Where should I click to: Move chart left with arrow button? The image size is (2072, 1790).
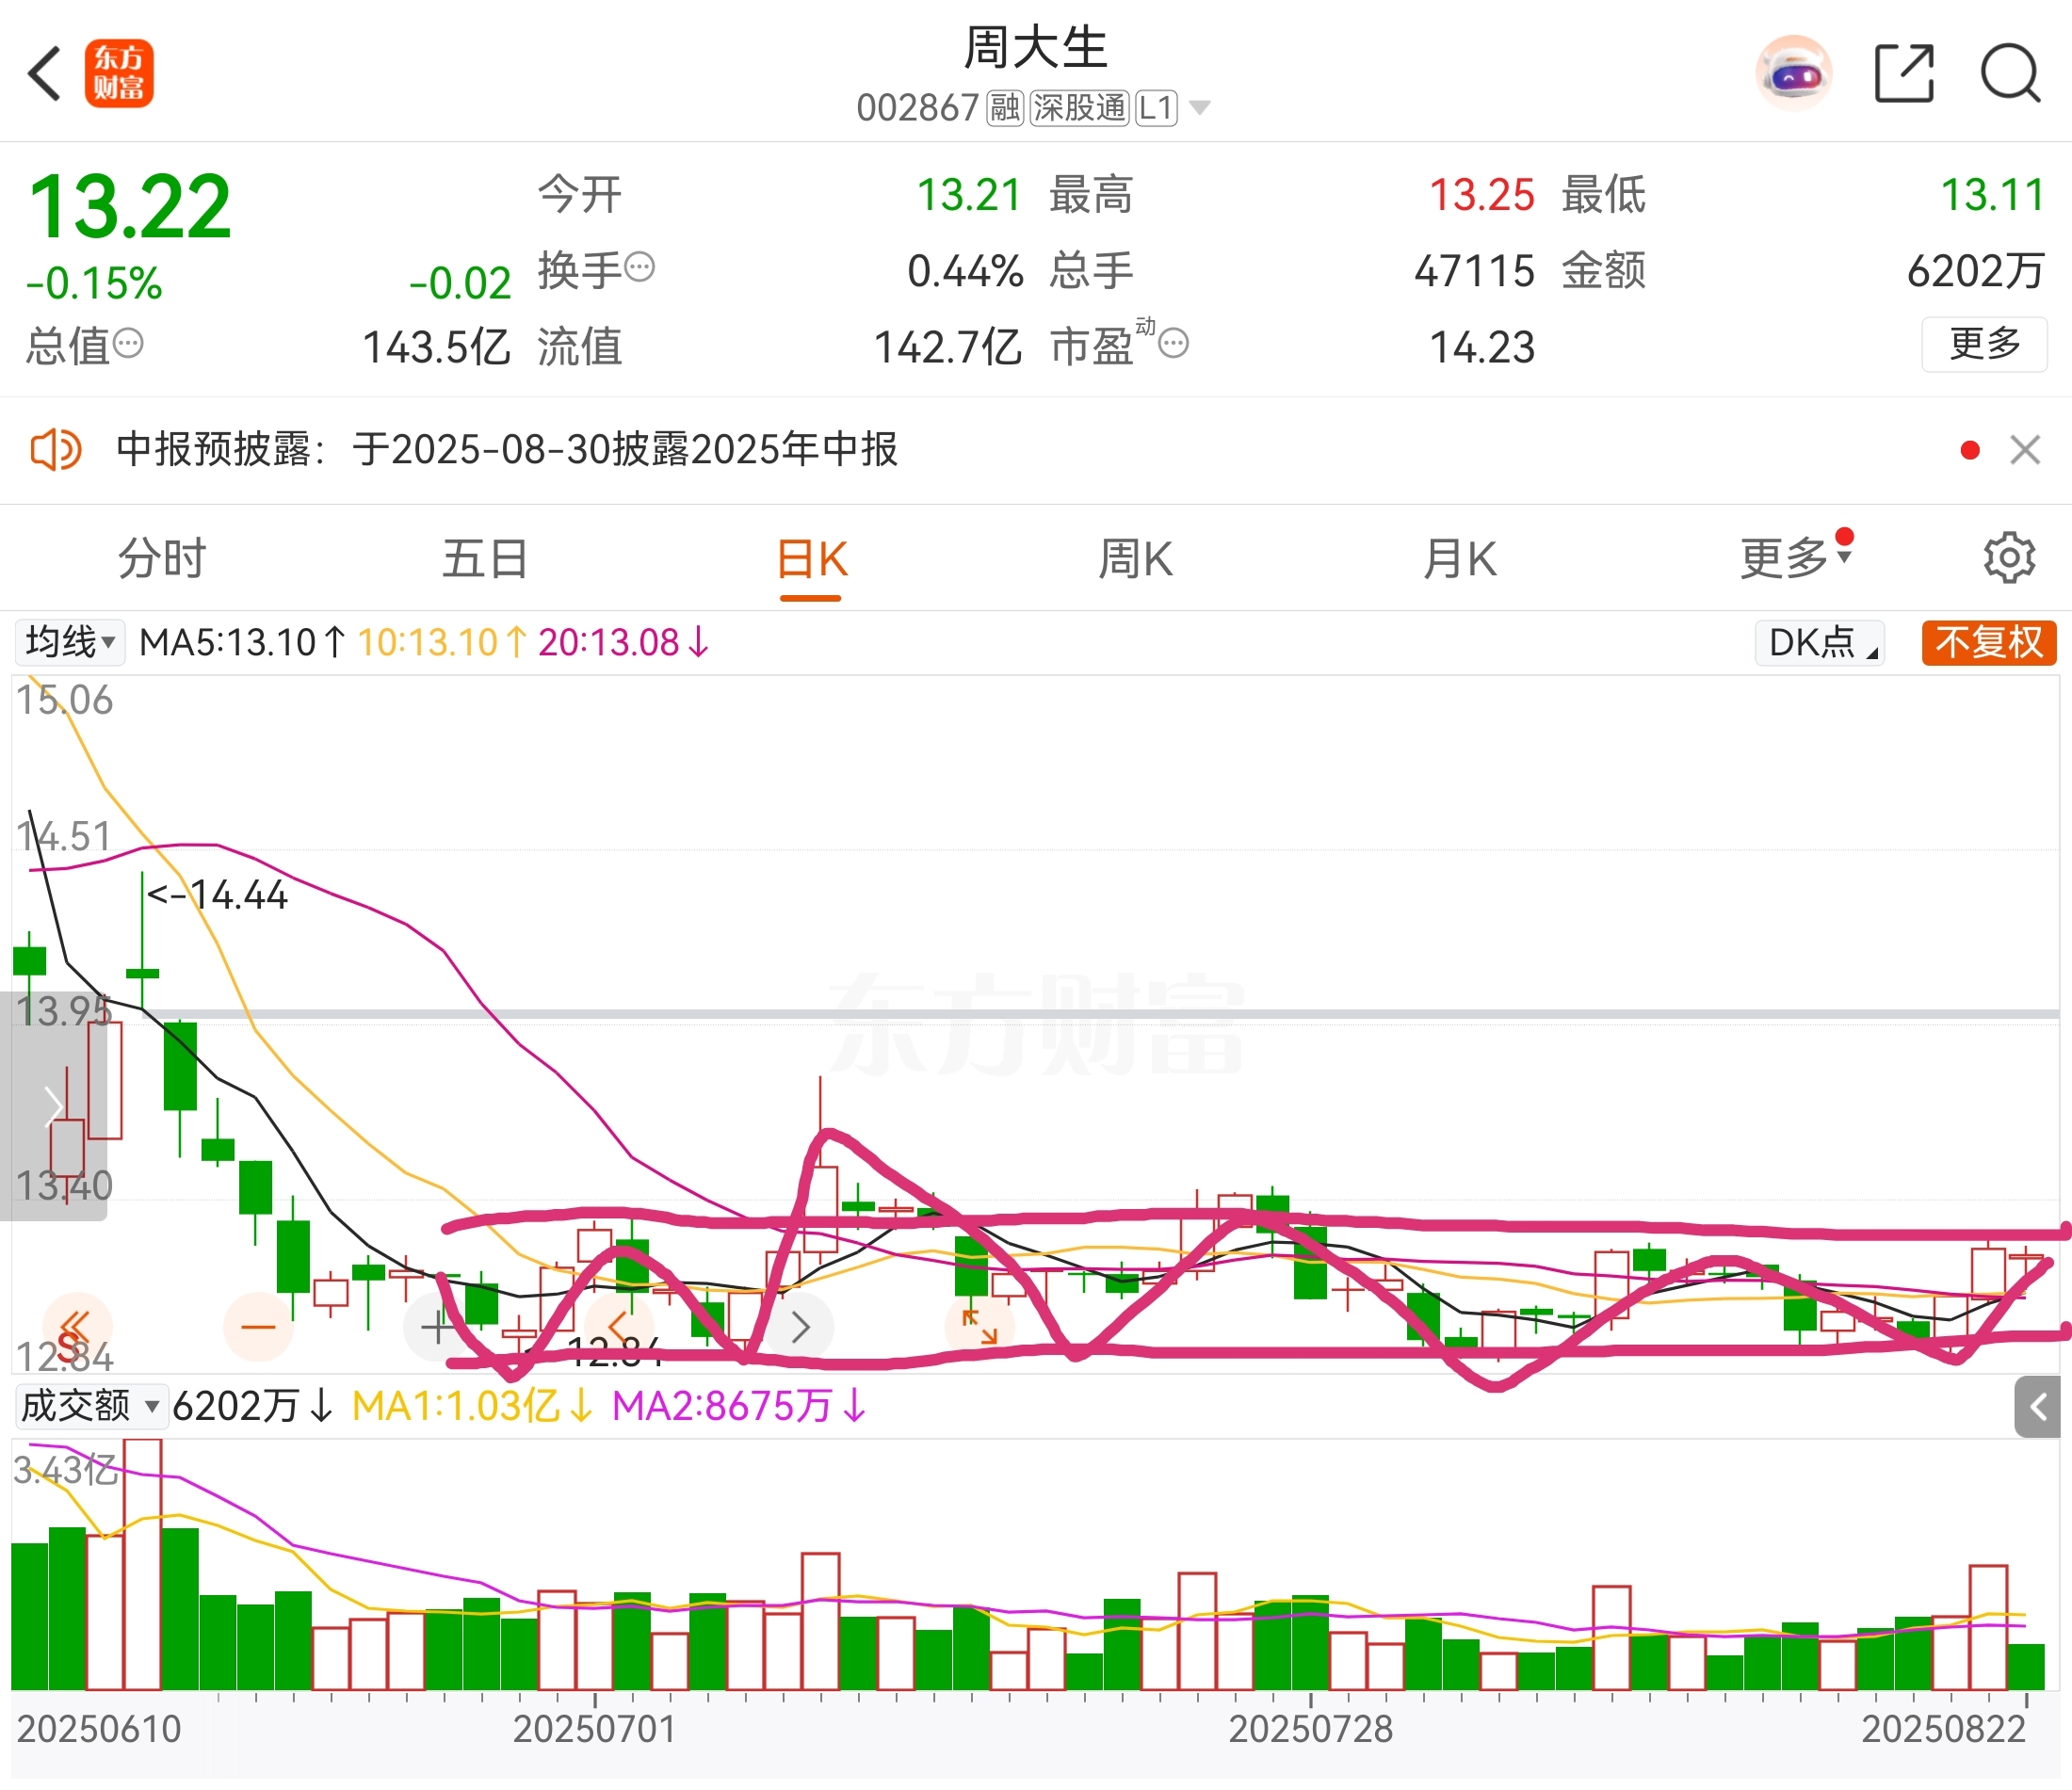coord(617,1327)
